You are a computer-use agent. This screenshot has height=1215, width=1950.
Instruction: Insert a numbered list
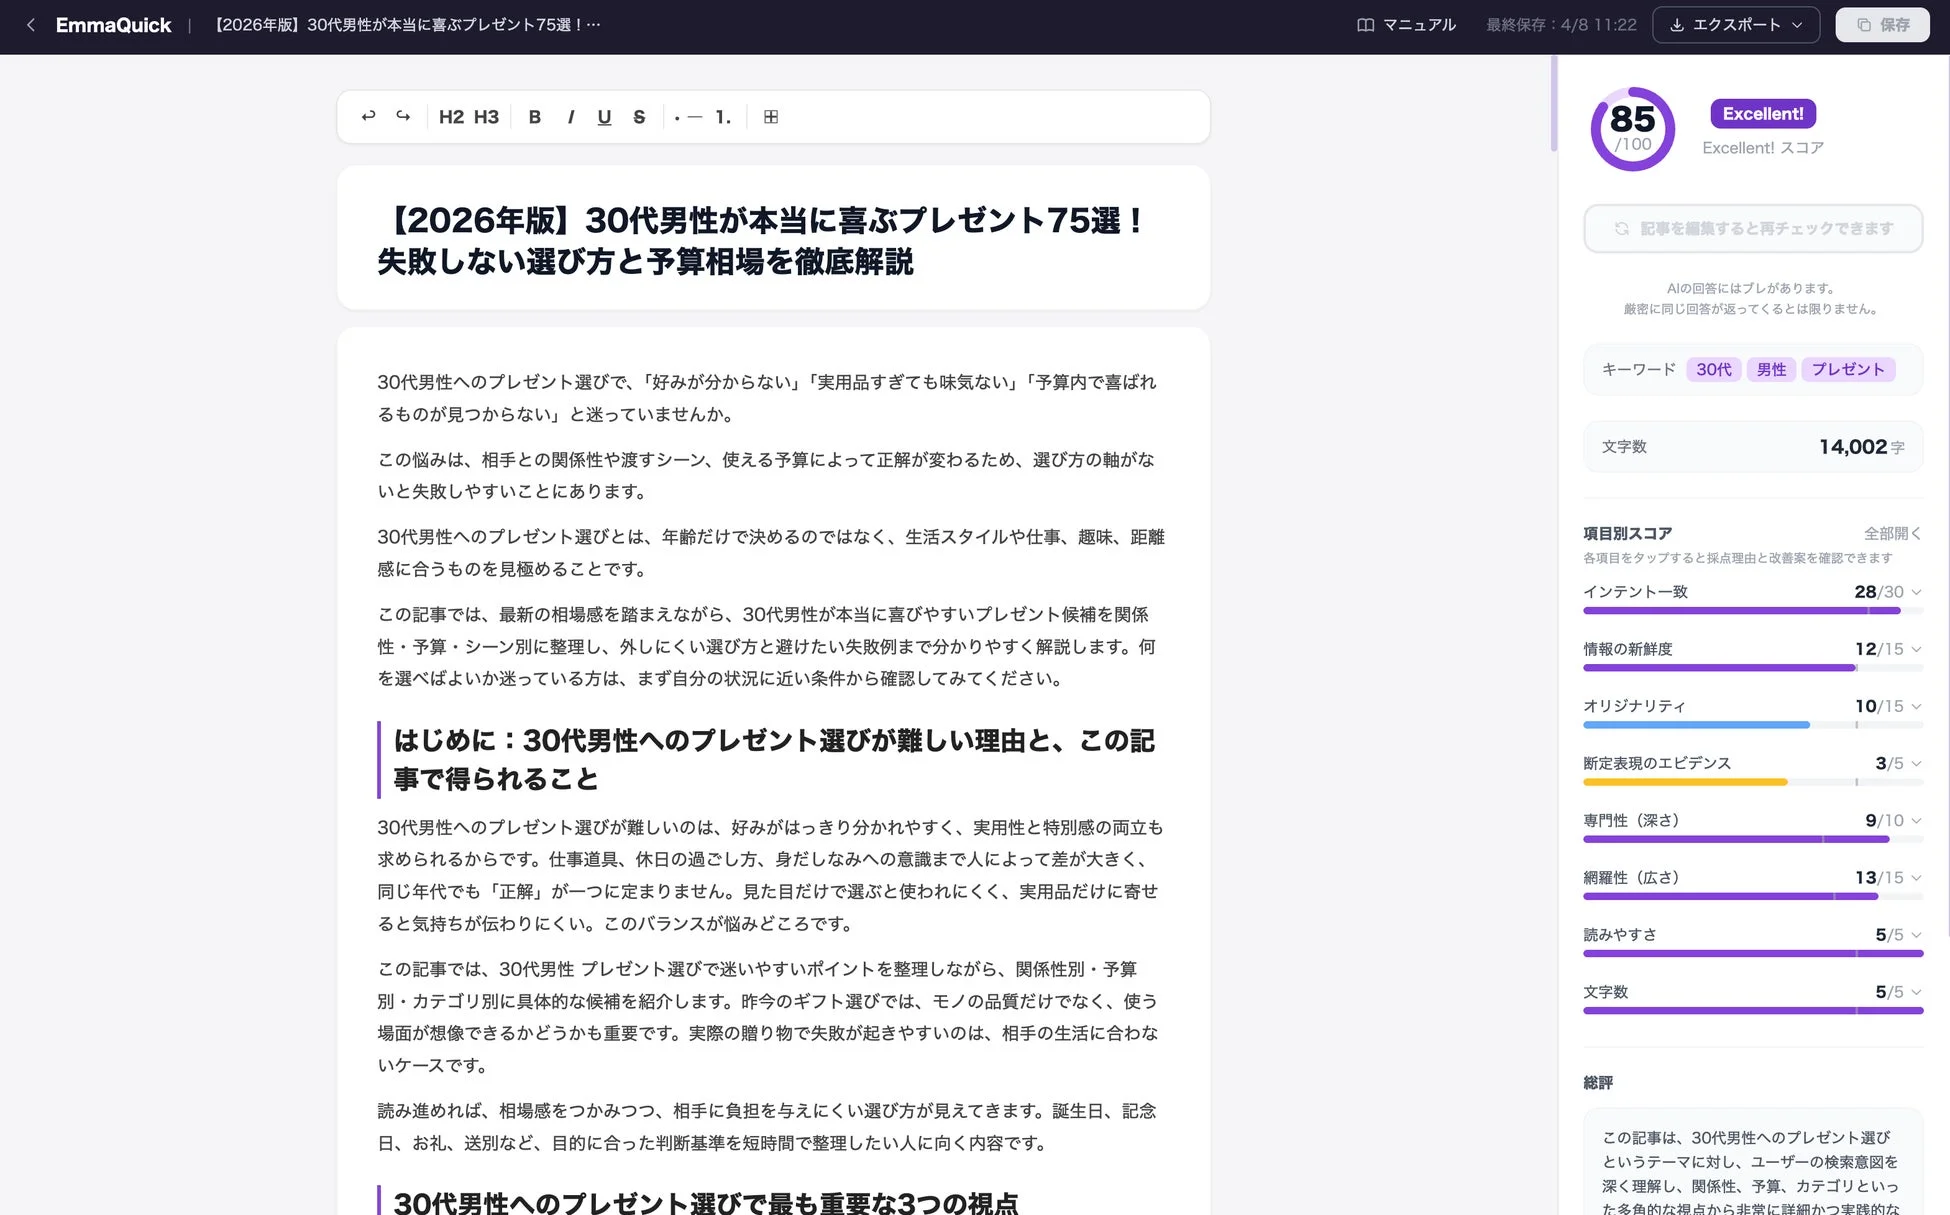(x=722, y=116)
